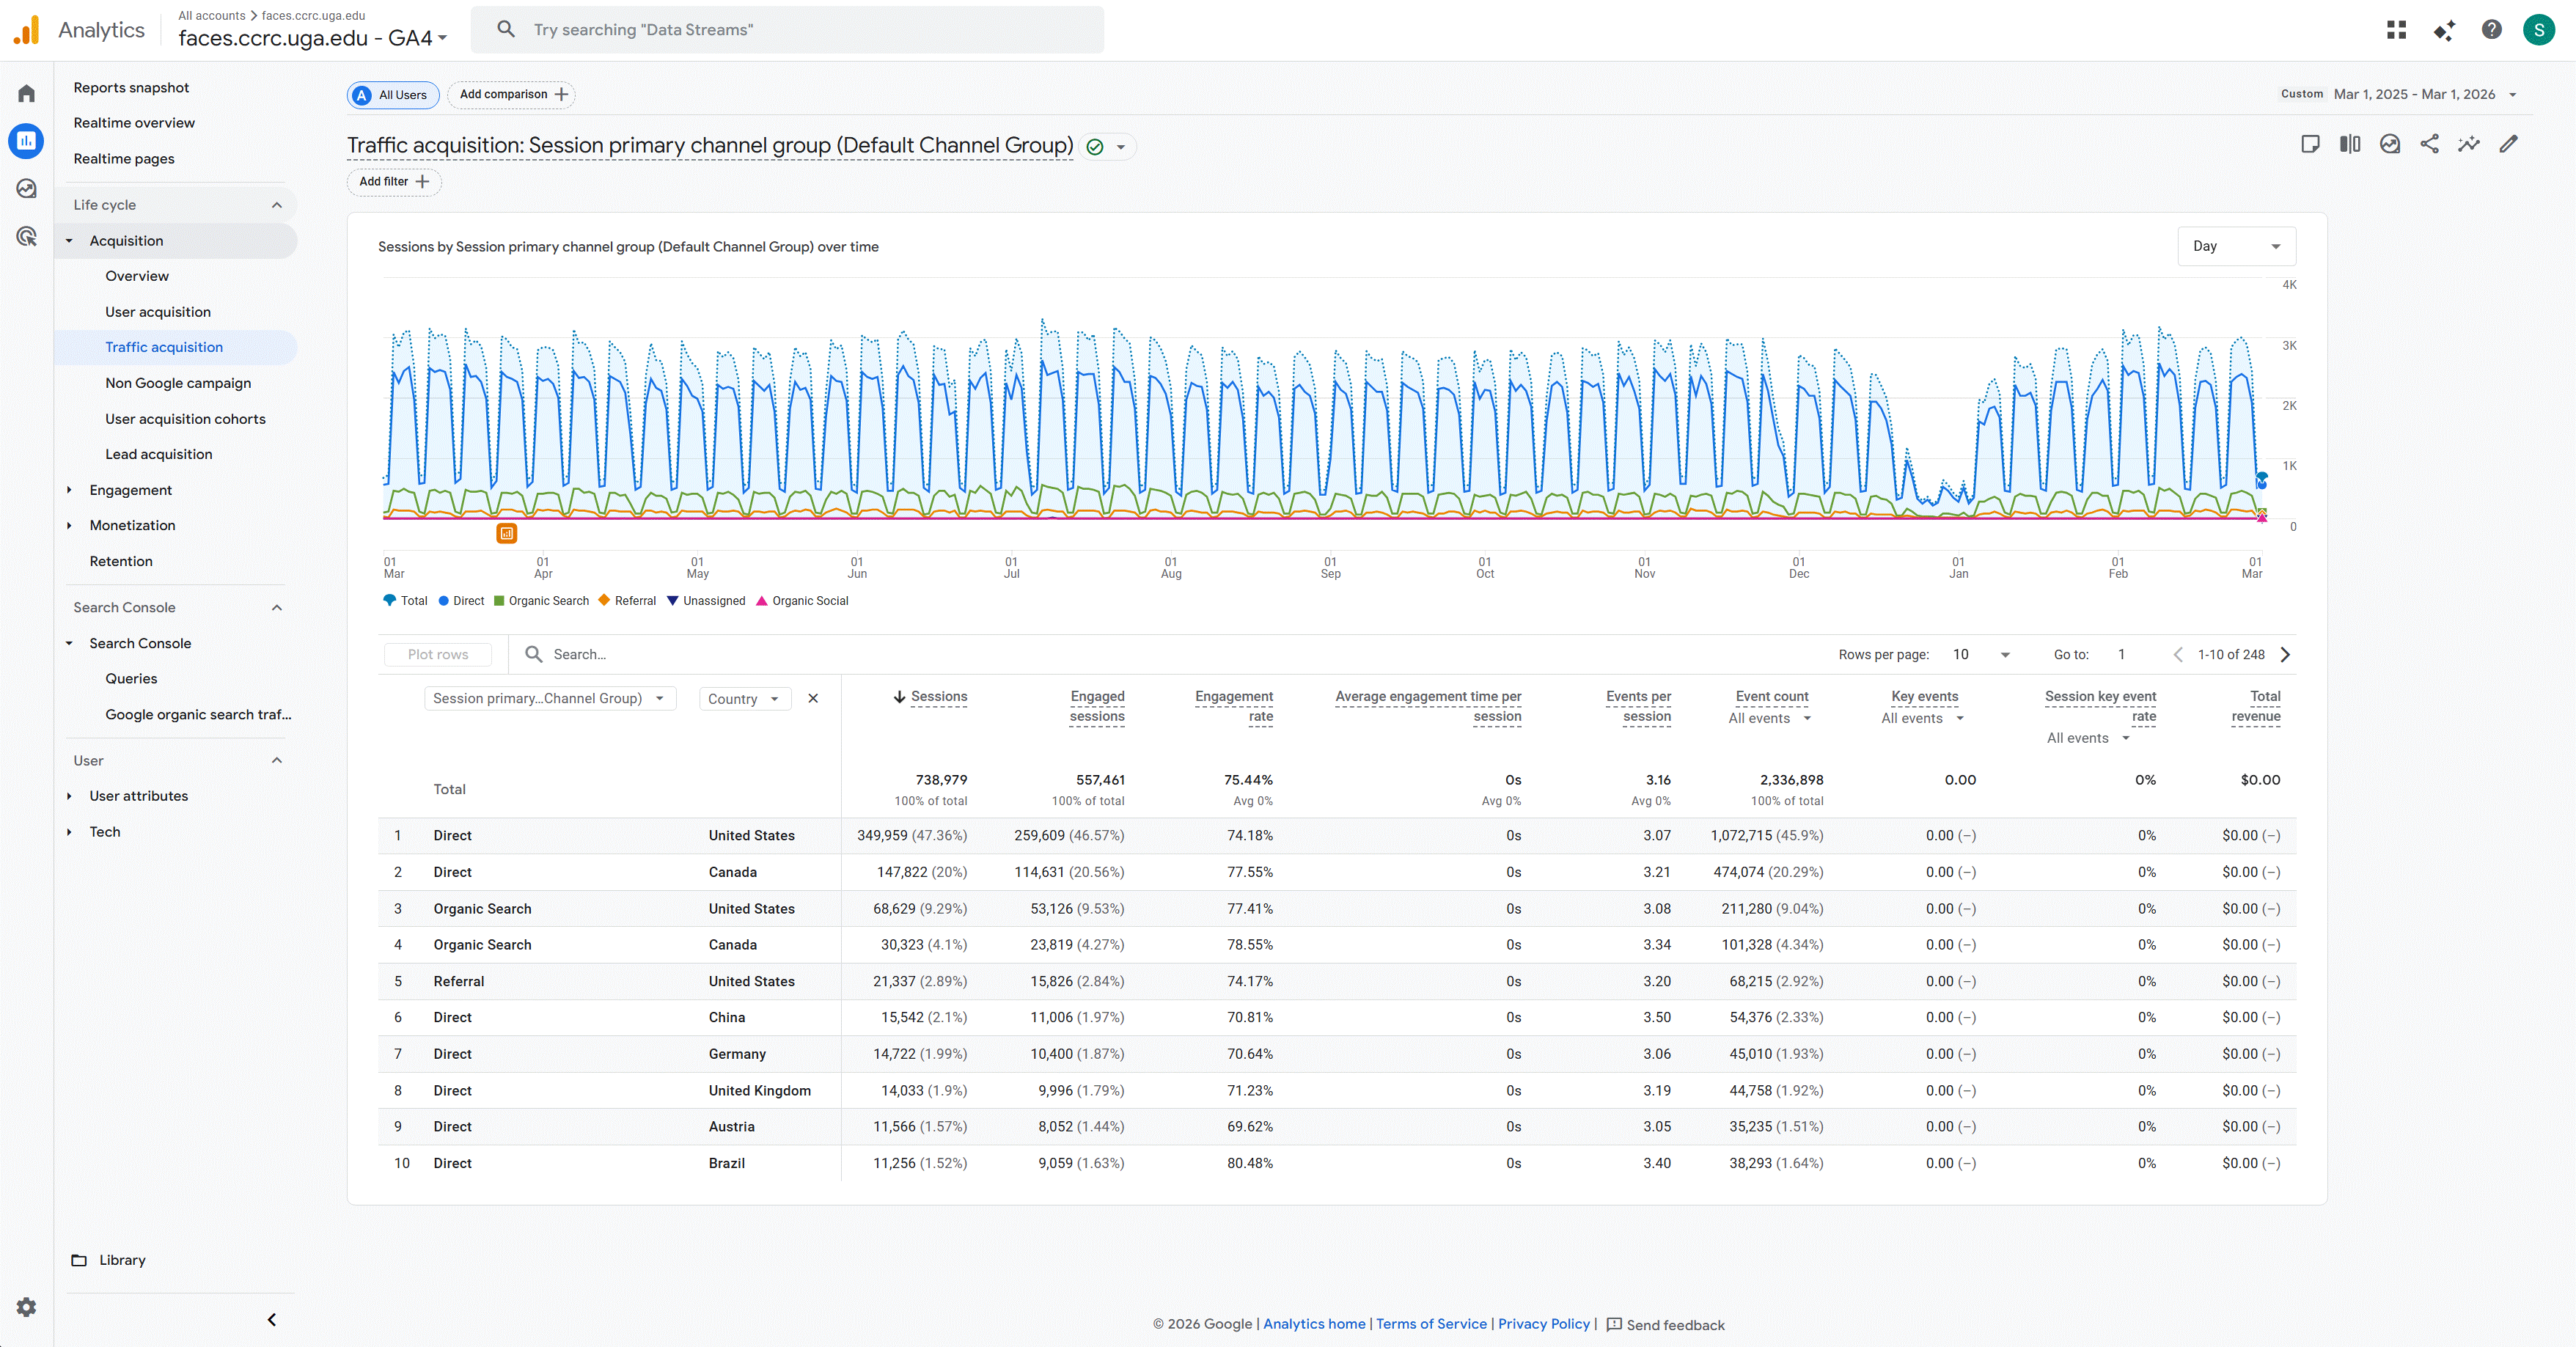Click the Add filter button
This screenshot has width=2576, height=1347.
[x=394, y=182]
